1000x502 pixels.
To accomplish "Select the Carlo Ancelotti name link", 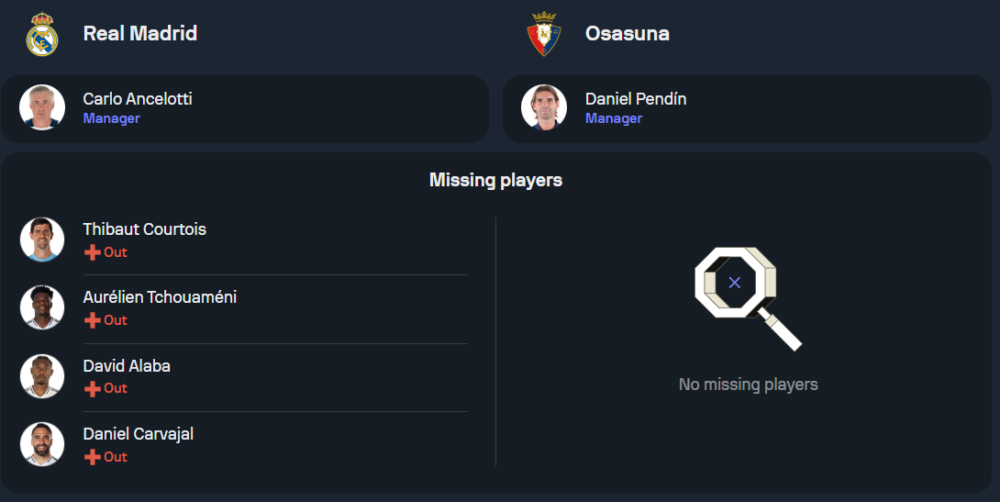I will click(x=137, y=99).
